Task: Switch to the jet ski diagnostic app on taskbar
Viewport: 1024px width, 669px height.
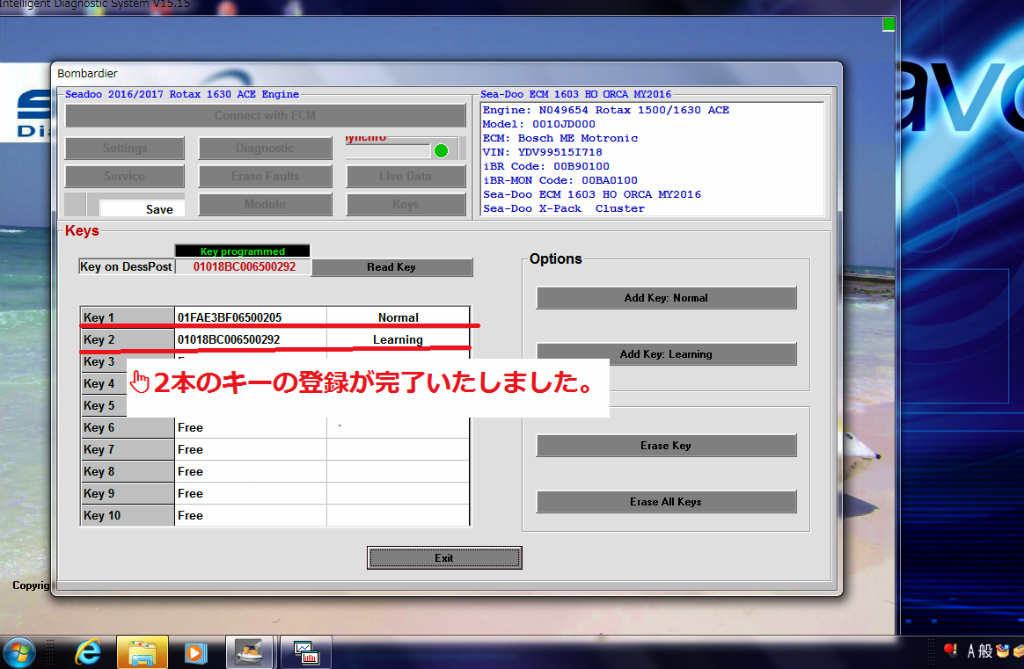Action: pyautogui.click(x=249, y=653)
